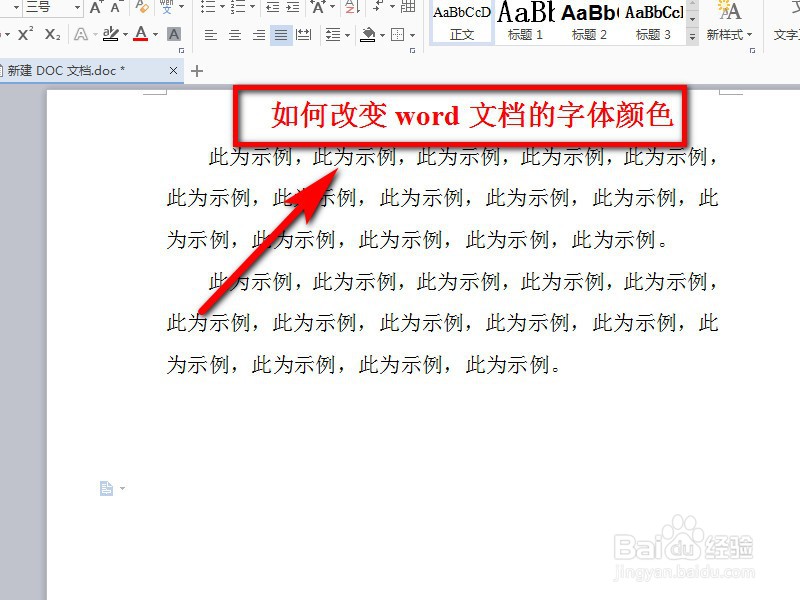
Task: Select the Clear Formatting eraser icon
Action: 140,8
